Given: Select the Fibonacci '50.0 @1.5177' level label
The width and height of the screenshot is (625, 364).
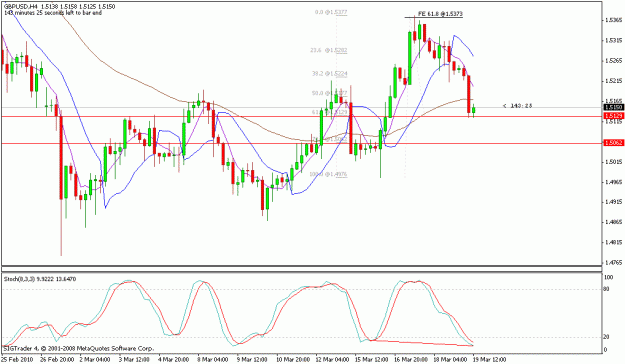Looking at the screenshot, I should pos(329,93).
